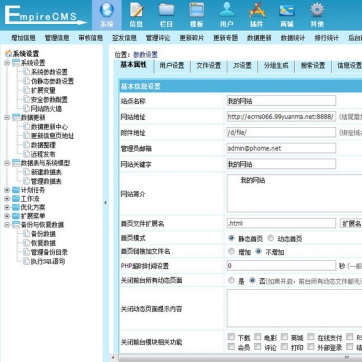Click the home icon beside 系统设置 root

[x=8, y=54]
